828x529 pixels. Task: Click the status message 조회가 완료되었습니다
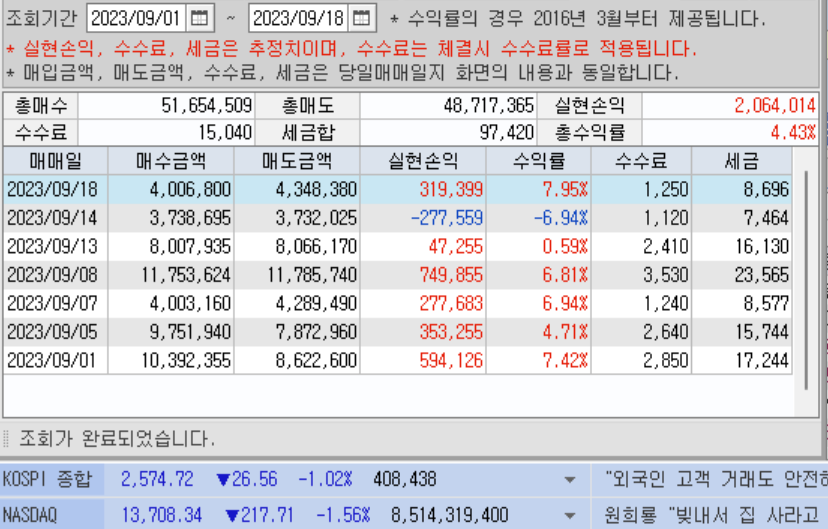coord(117,438)
